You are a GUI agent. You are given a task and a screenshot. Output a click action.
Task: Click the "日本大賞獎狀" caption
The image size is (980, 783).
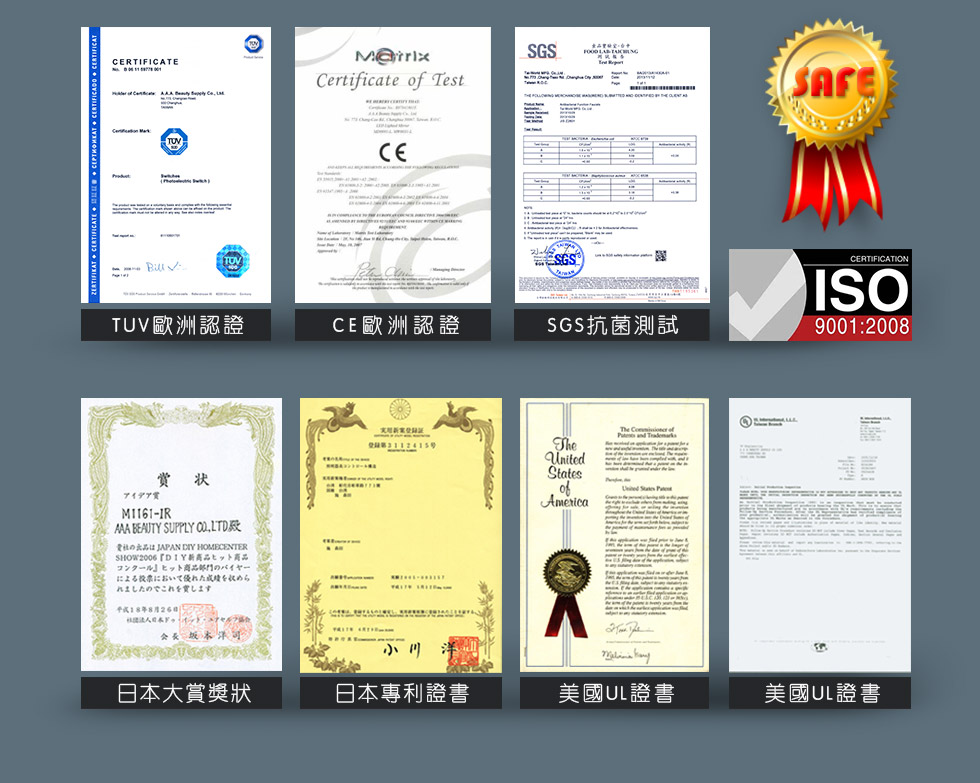tap(184, 693)
